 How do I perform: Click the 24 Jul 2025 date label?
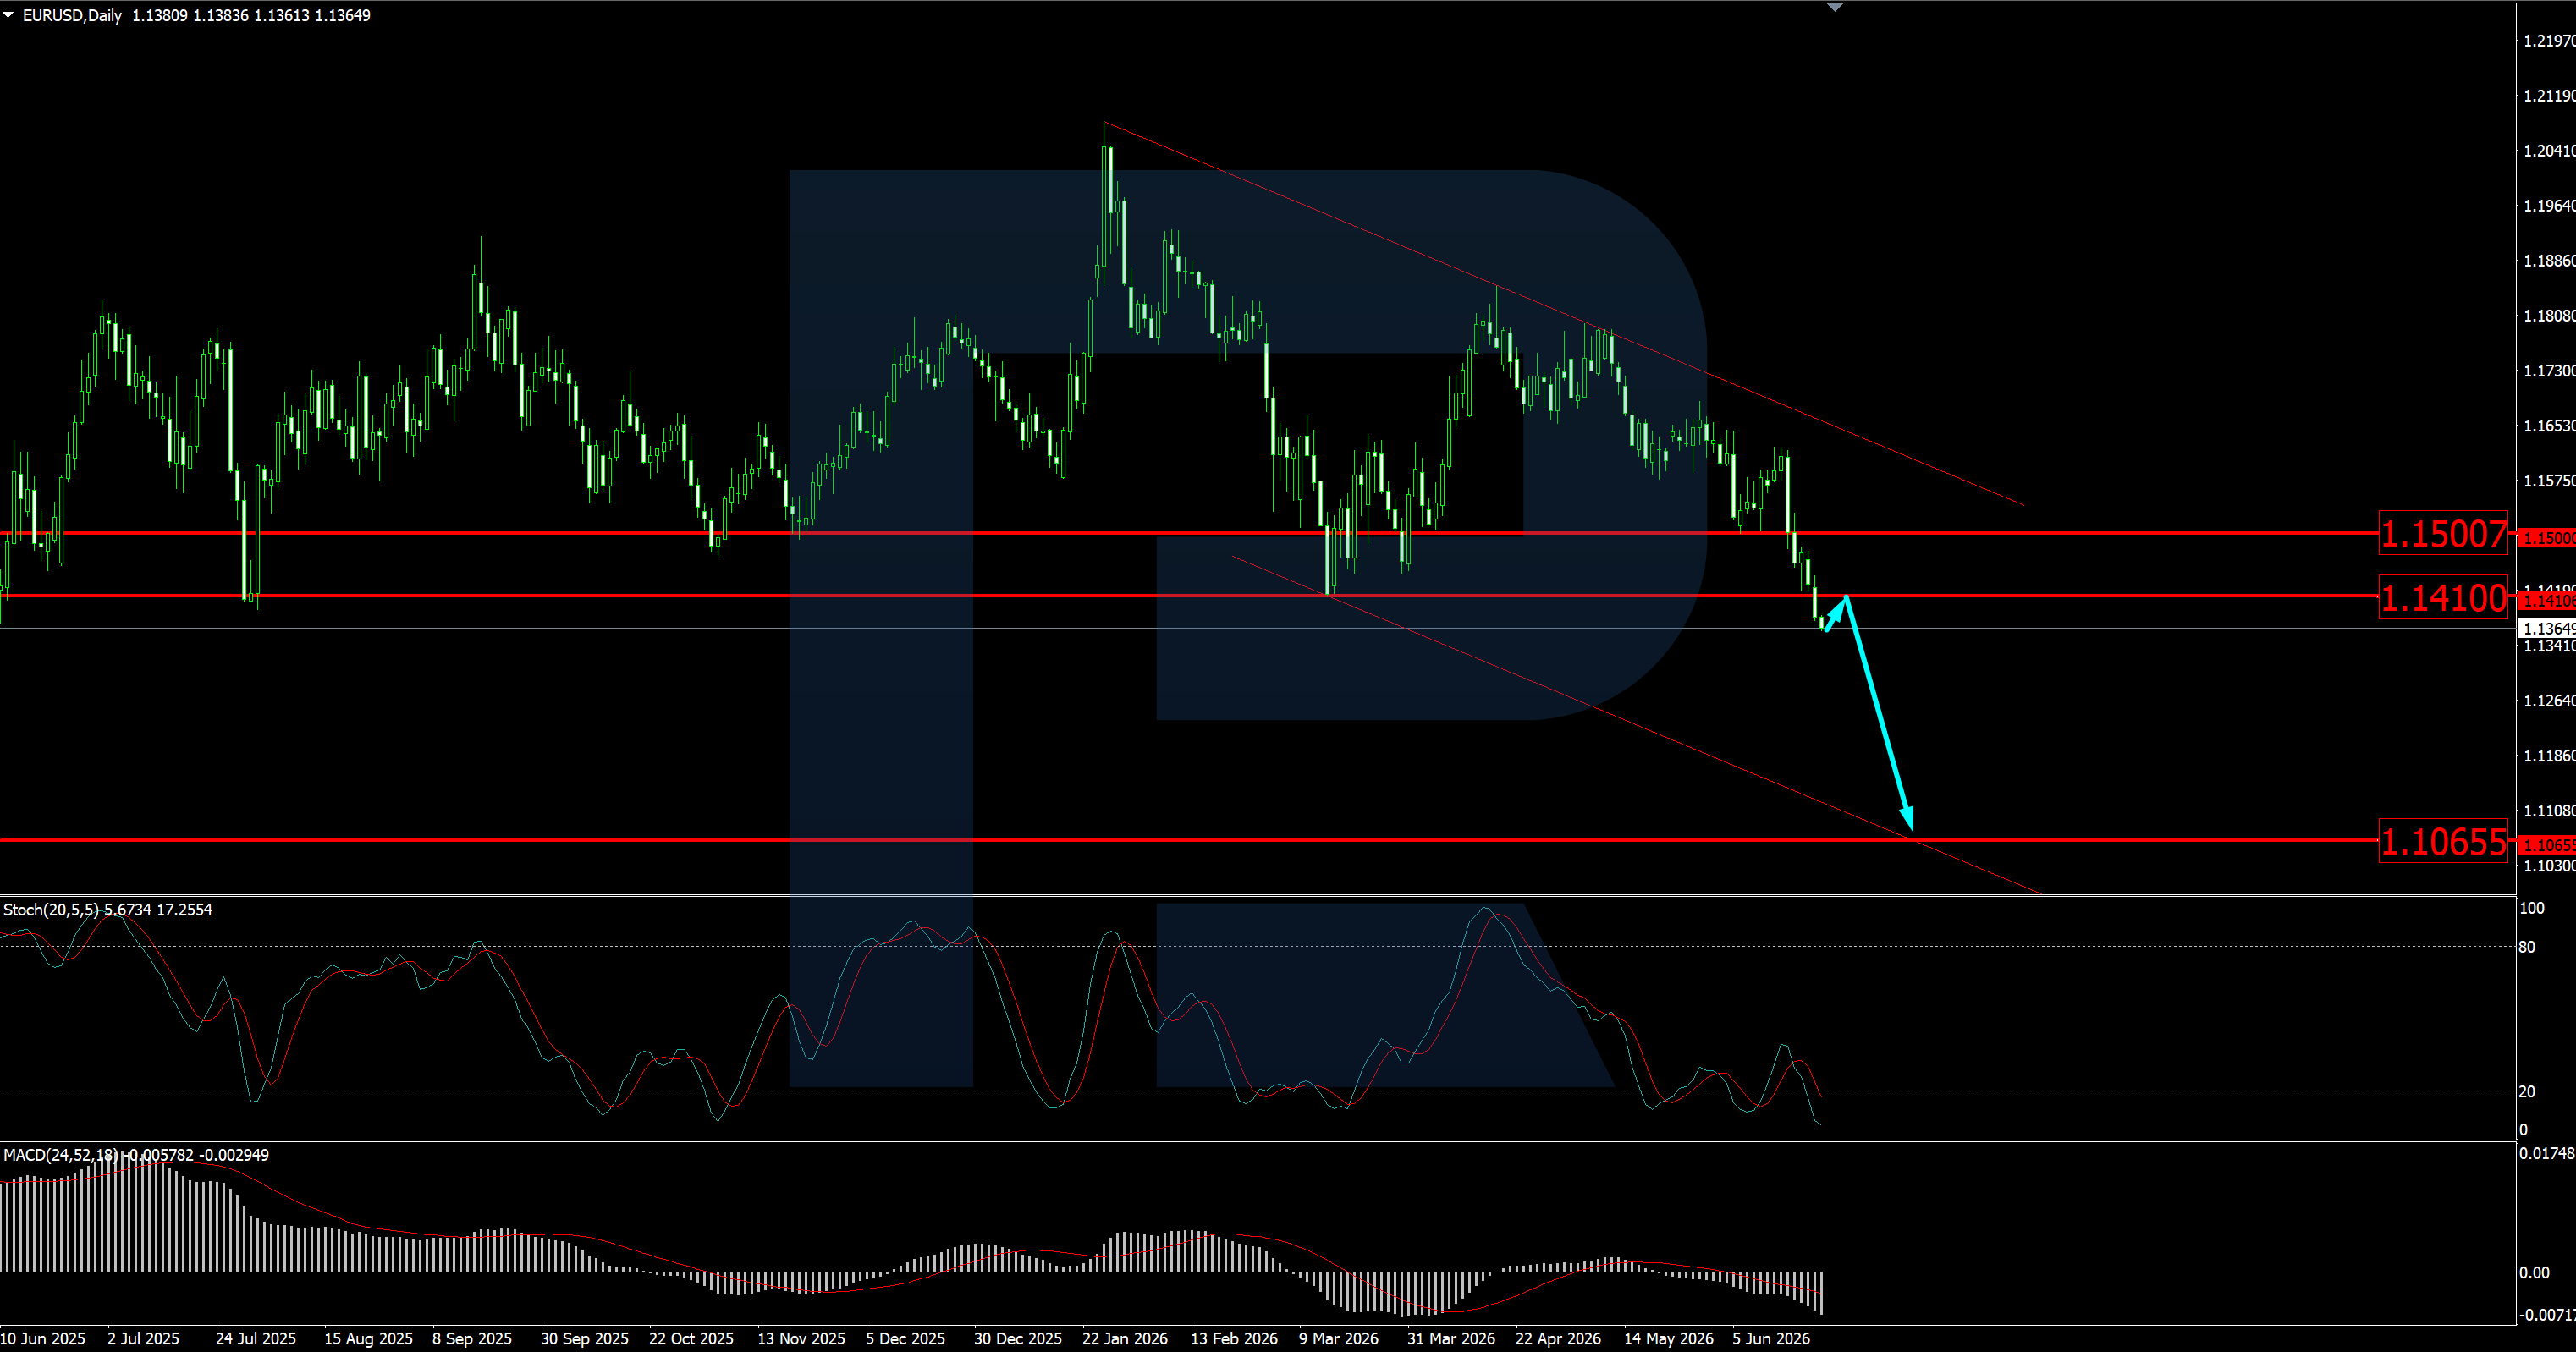[256, 1339]
